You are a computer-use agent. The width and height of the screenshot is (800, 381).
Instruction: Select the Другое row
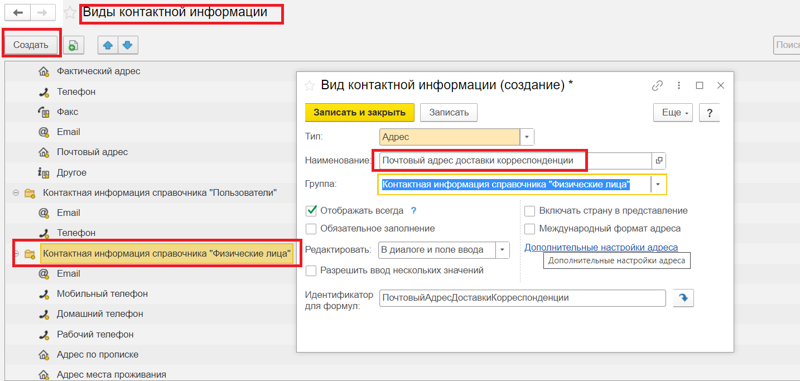coord(71,172)
